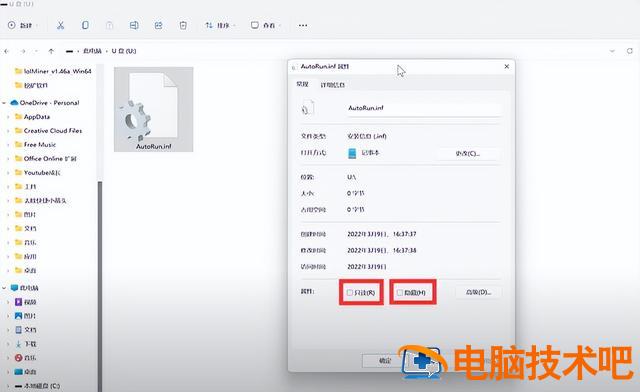The image size is (640, 392).
Task: Open the Documents library under This PC
Action: click(26, 330)
